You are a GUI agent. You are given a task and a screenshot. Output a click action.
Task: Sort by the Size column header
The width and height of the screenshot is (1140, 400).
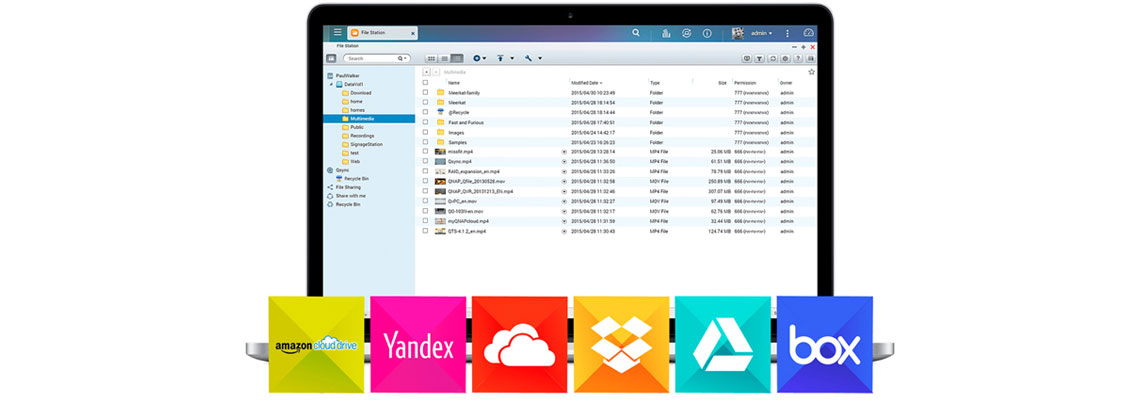click(722, 83)
